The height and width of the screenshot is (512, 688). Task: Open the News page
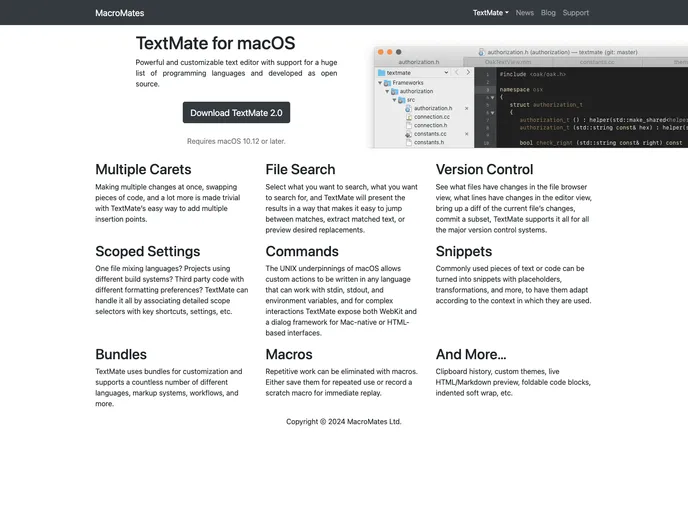pos(524,13)
